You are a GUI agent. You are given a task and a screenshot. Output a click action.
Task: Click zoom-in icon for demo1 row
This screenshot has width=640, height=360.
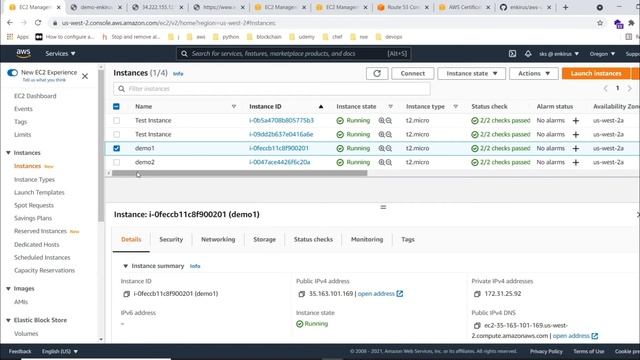[382, 148]
